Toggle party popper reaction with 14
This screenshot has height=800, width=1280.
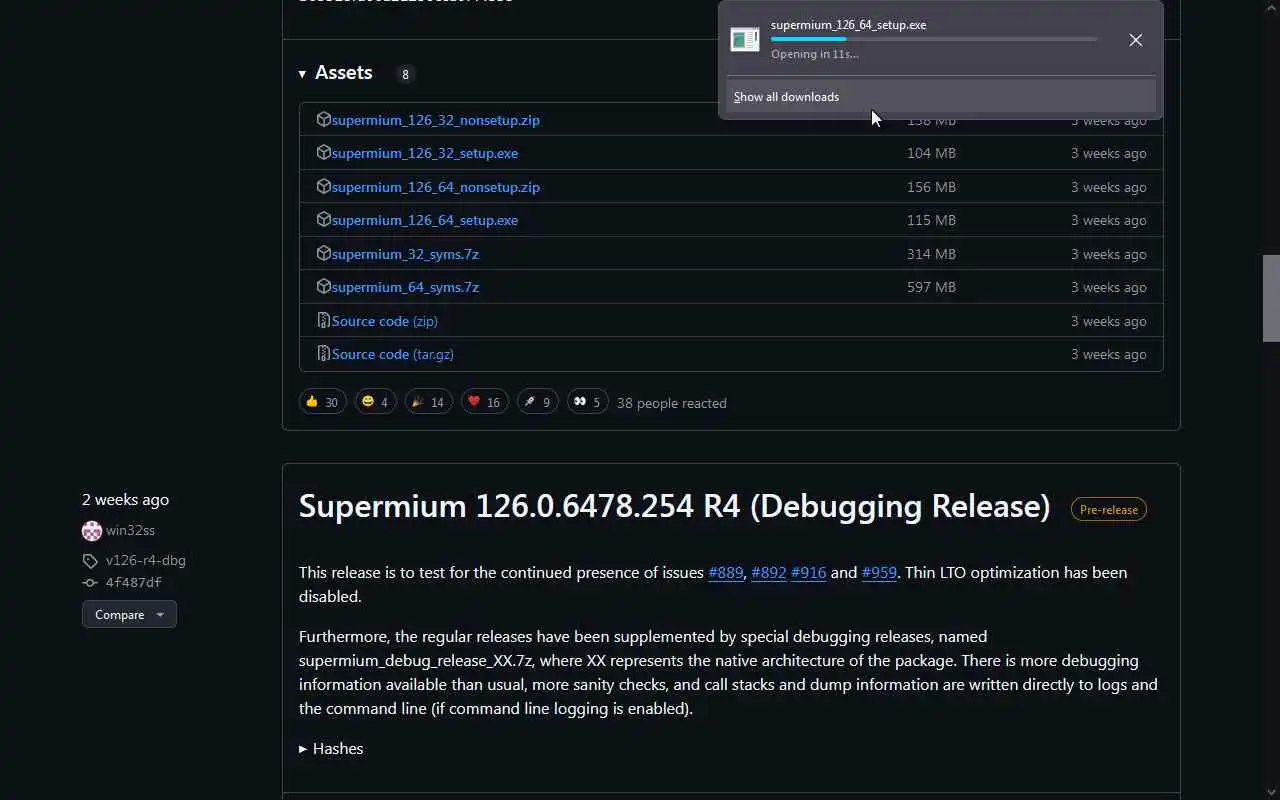point(428,402)
